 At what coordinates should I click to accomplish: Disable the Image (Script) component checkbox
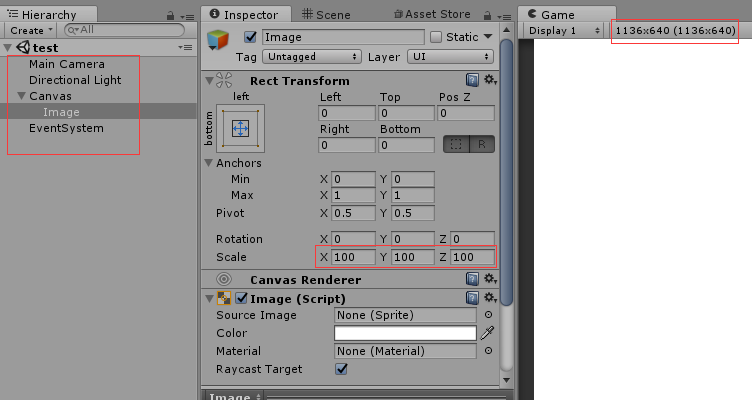(x=242, y=298)
